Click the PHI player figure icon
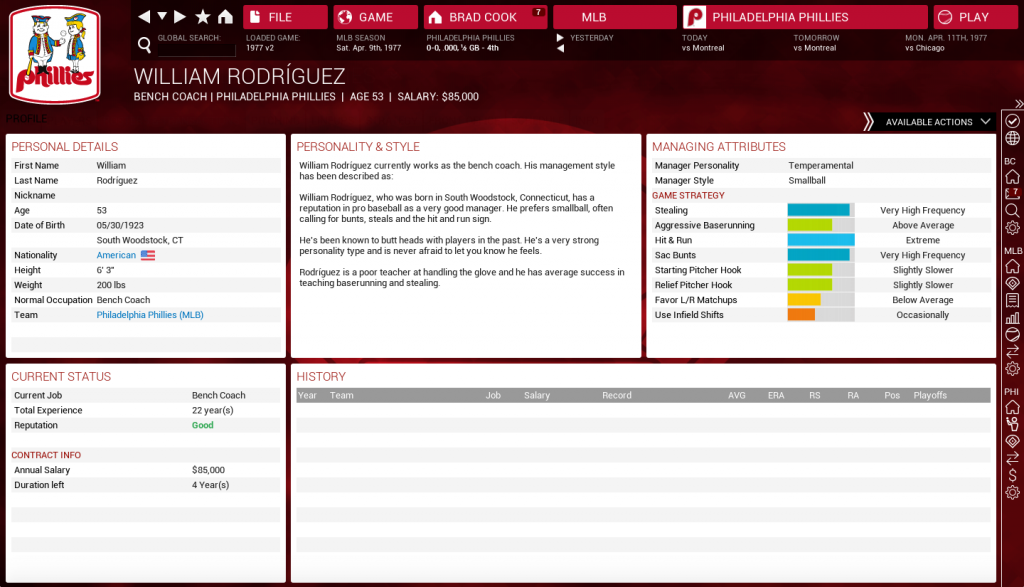Viewport: 1024px width, 587px height. click(x=1012, y=424)
